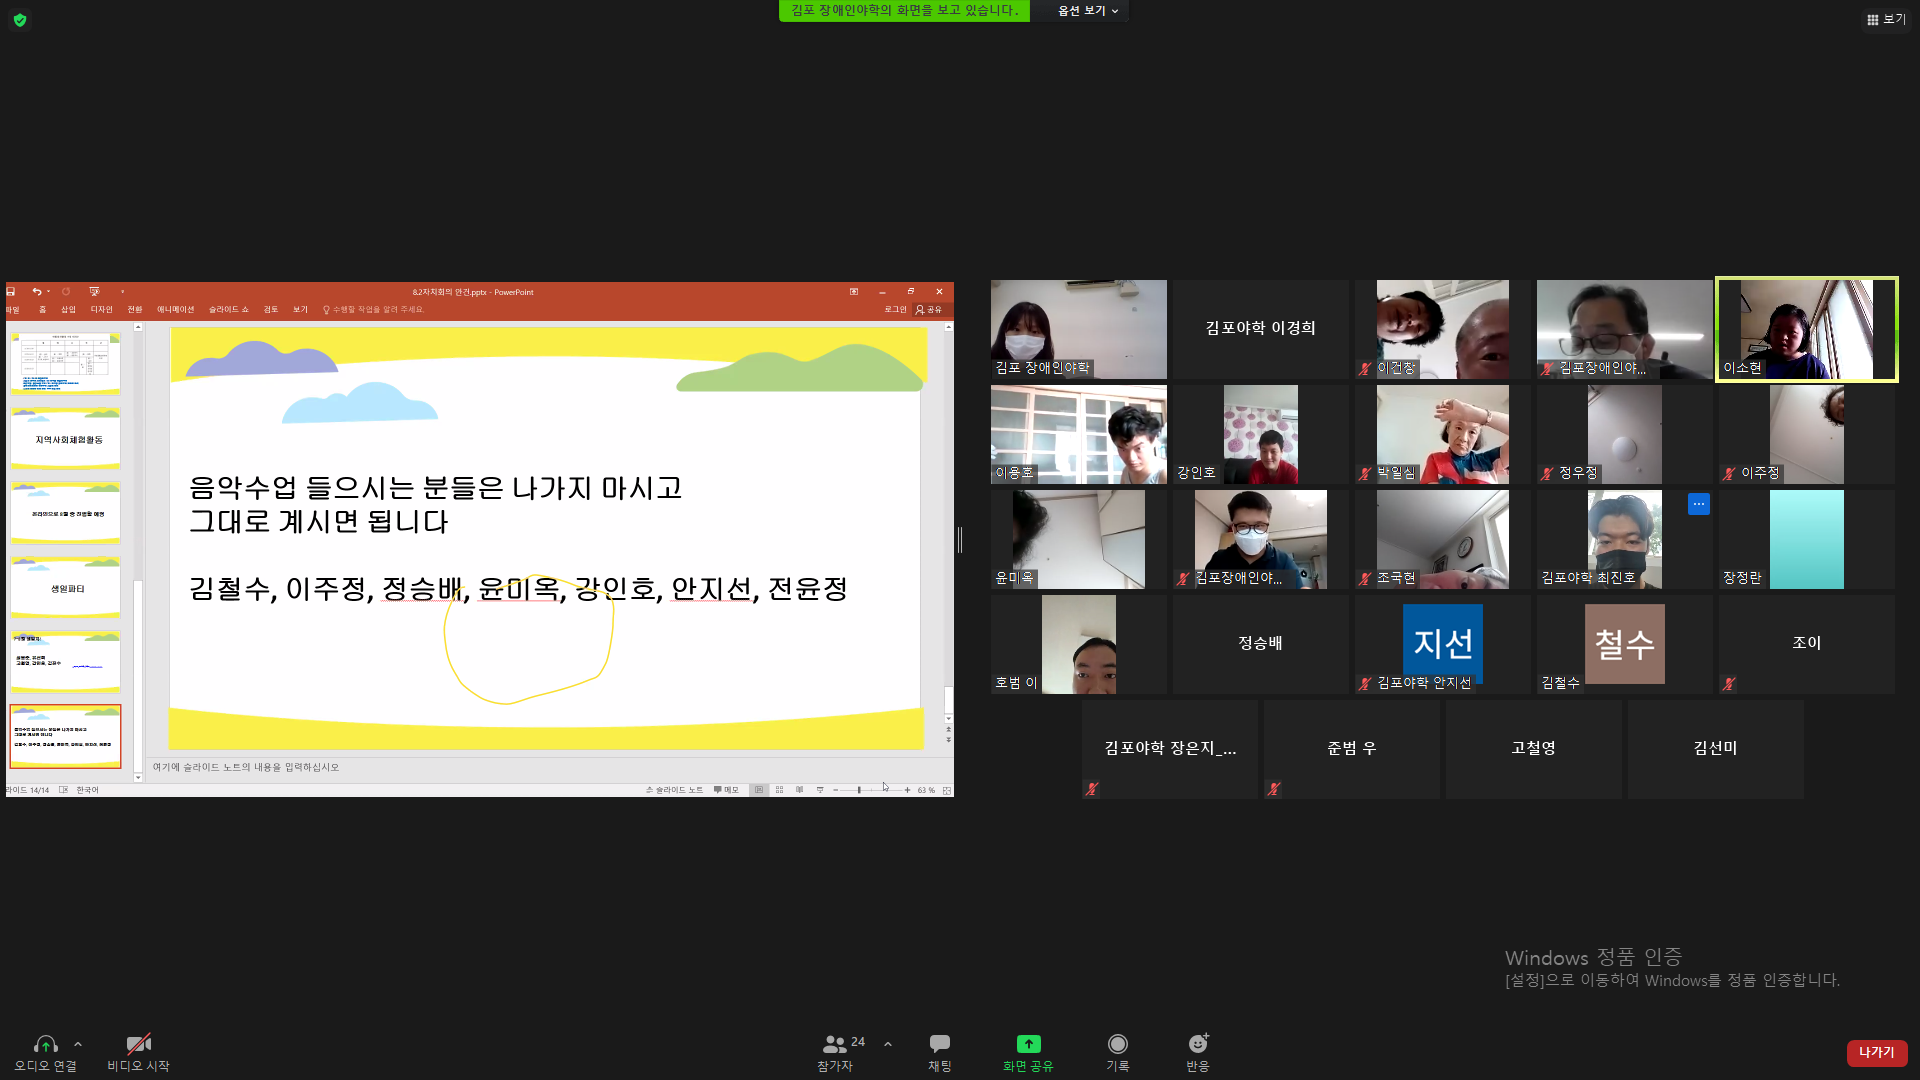Switch to Normal view icon in status bar

pyautogui.click(x=759, y=790)
